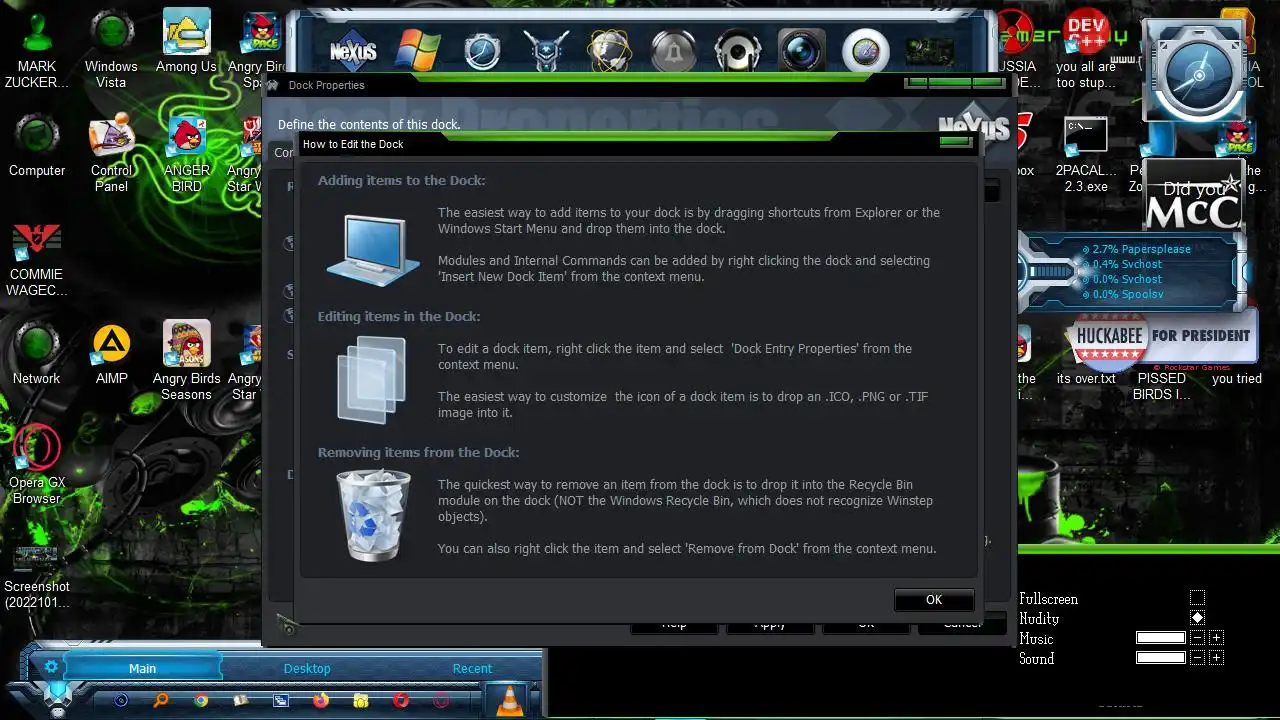This screenshot has width=1280, height=720.
Task: Launch ANGER BIRD desktop shortcut
Action: [x=187, y=154]
